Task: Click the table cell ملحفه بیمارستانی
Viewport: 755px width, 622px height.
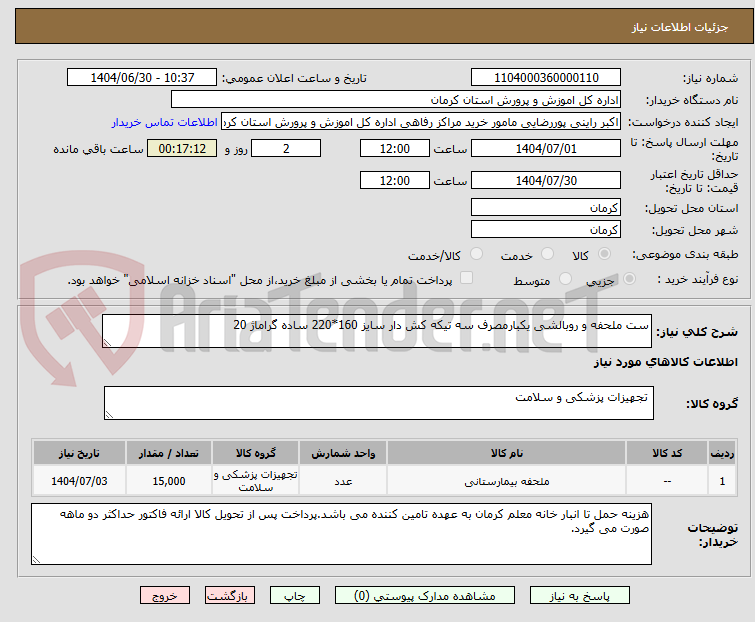Action: pos(506,481)
